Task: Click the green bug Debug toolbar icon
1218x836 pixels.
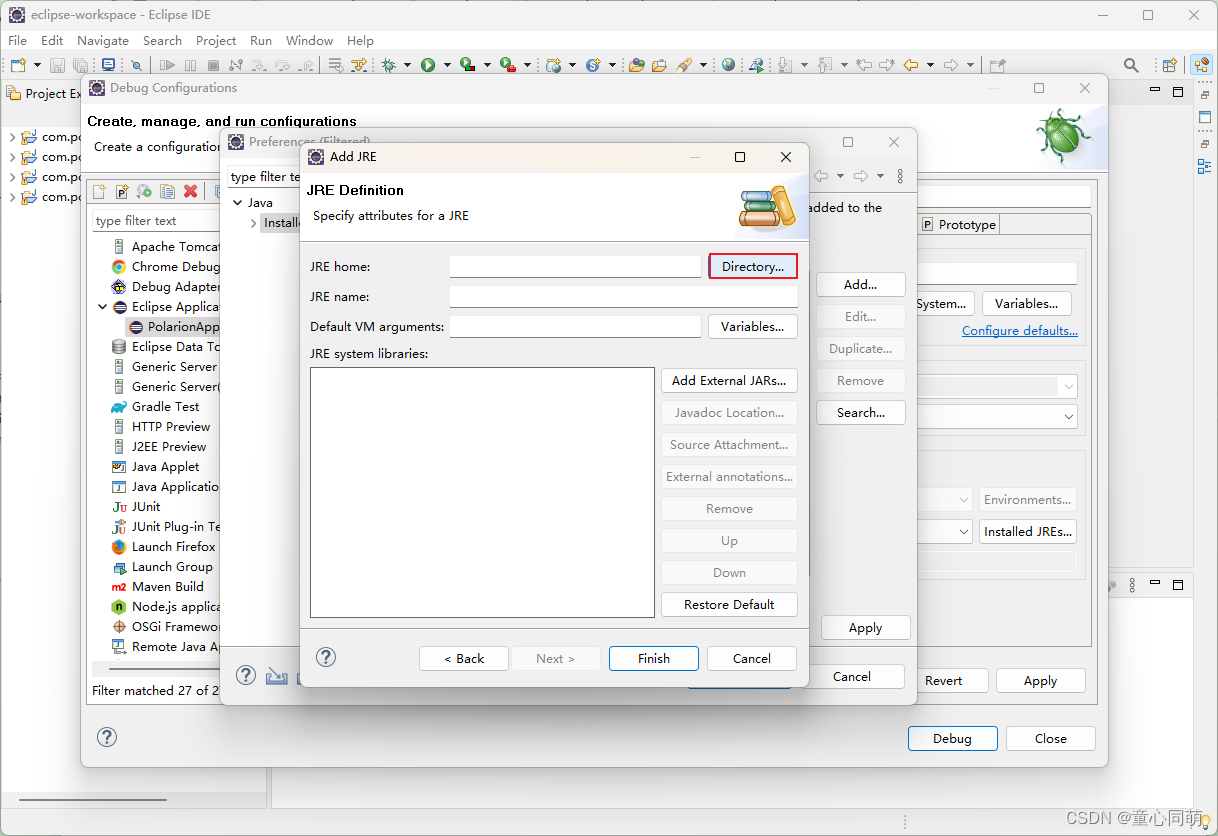Action: point(388,65)
